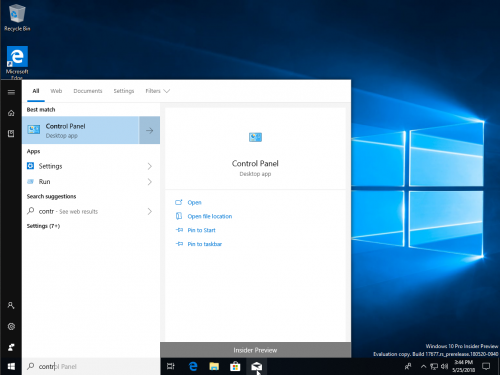500x375 pixels.
Task: Open the Windows Start button
Action: tap(11, 366)
